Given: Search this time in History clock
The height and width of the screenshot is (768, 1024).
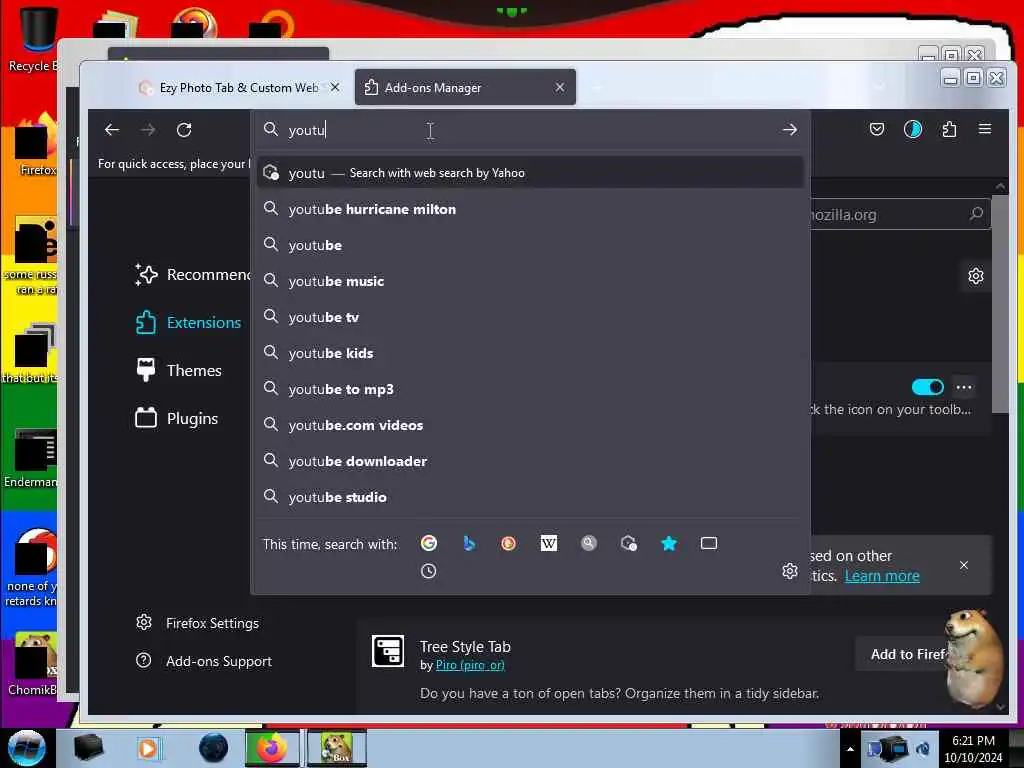Looking at the screenshot, I should pyautogui.click(x=428, y=571).
